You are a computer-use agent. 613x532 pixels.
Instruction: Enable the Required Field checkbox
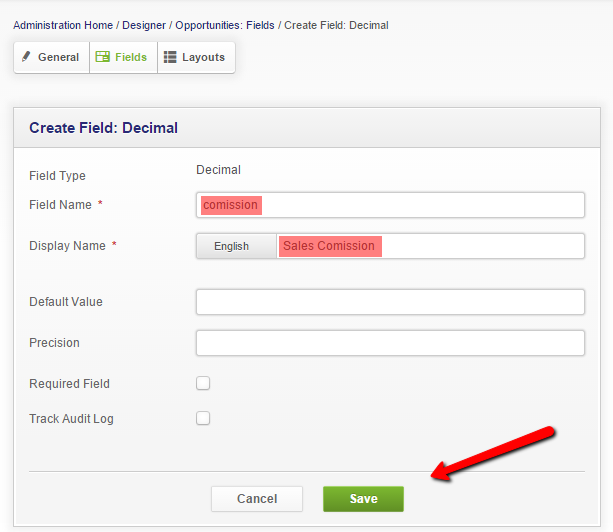pyautogui.click(x=203, y=383)
